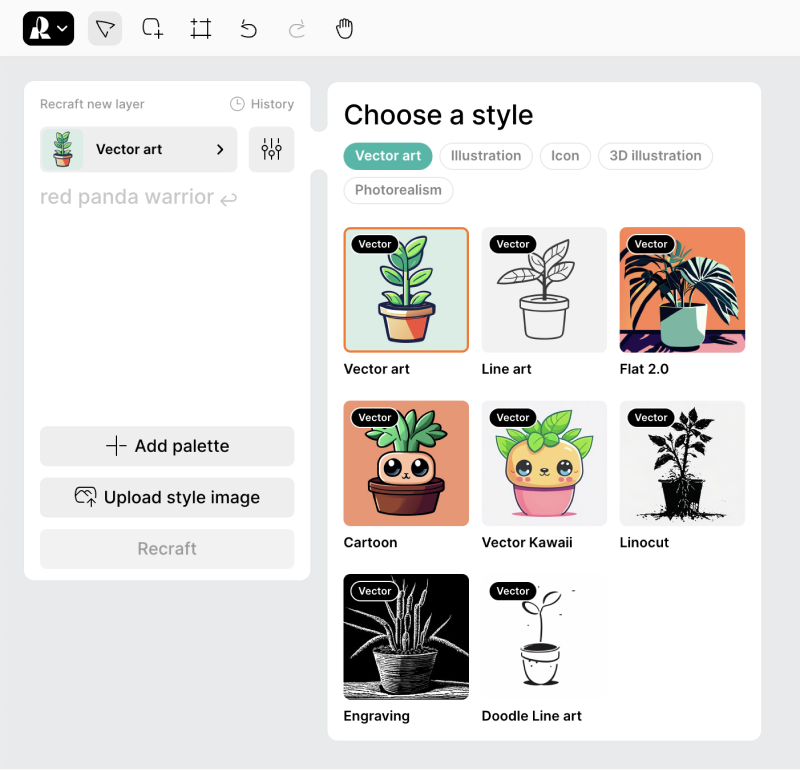Image resolution: width=800 pixels, height=770 pixels.
Task: Open the Recraft logo main menu
Action: (x=48, y=29)
